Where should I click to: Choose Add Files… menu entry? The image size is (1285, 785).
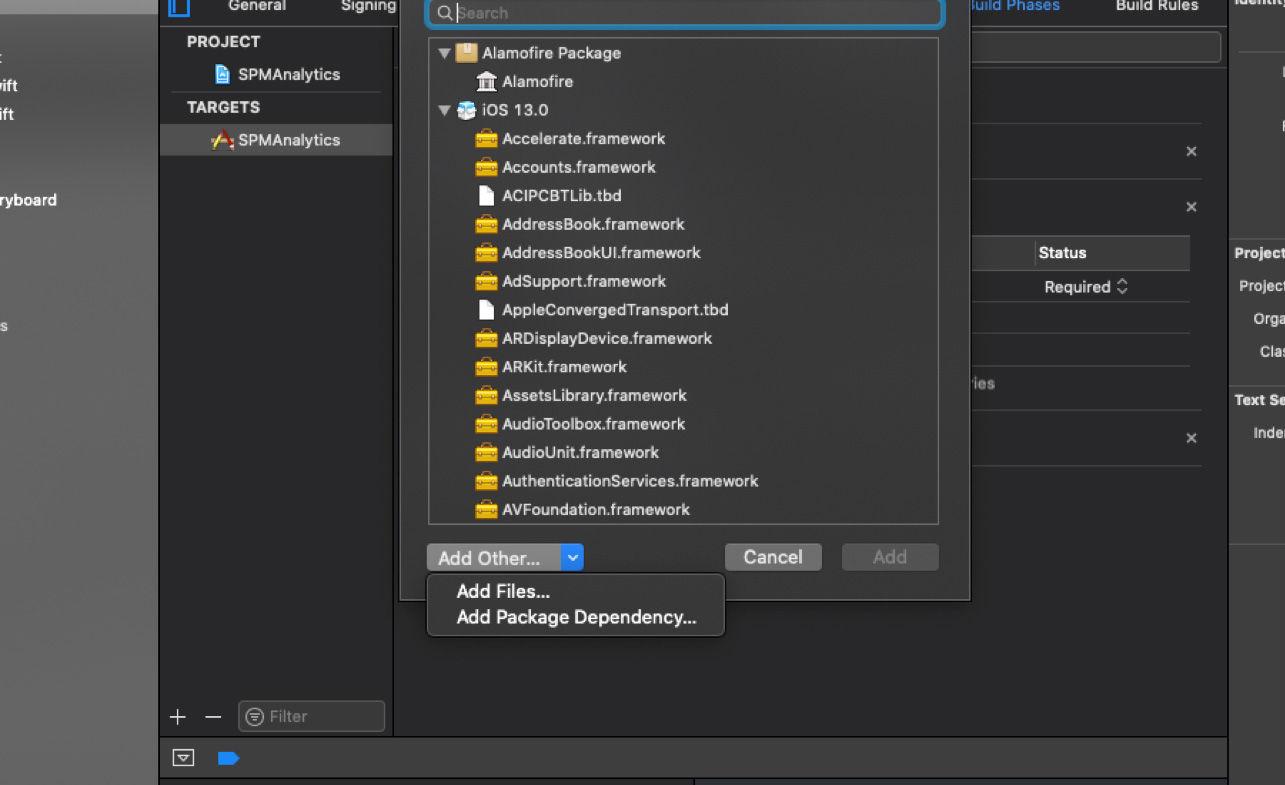click(x=503, y=592)
